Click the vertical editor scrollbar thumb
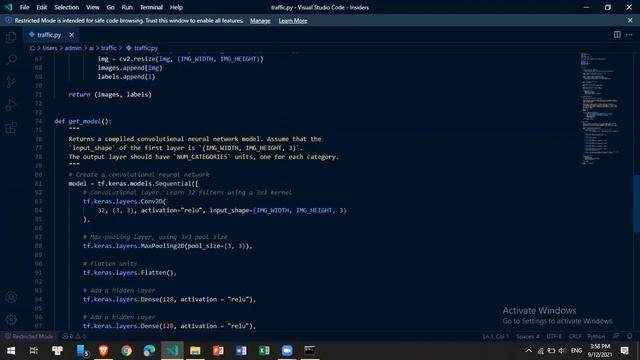 (636, 203)
